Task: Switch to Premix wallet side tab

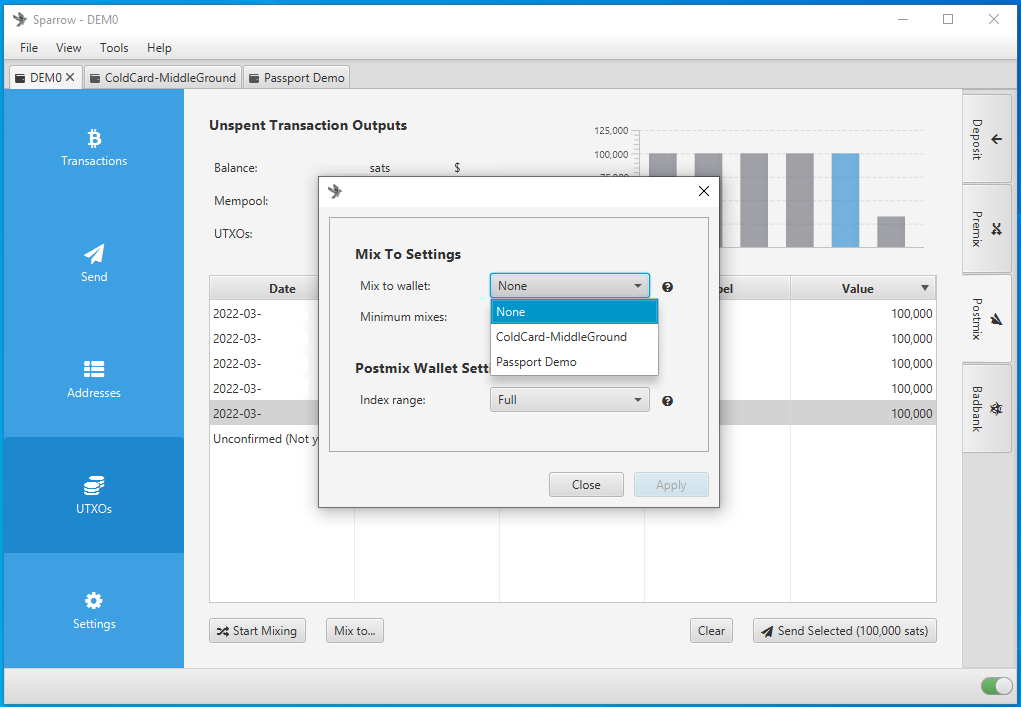Action: point(986,229)
